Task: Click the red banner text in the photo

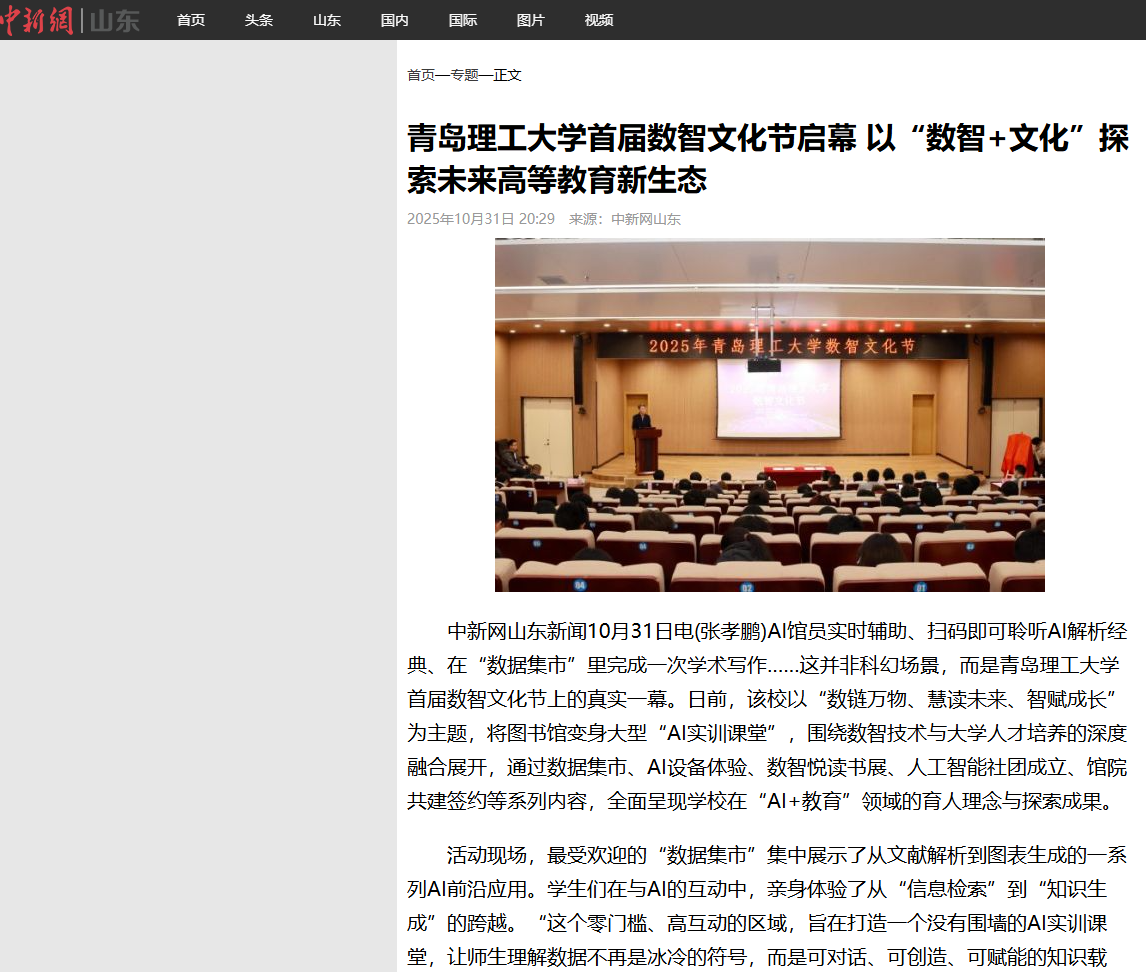Action: pyautogui.click(x=781, y=346)
